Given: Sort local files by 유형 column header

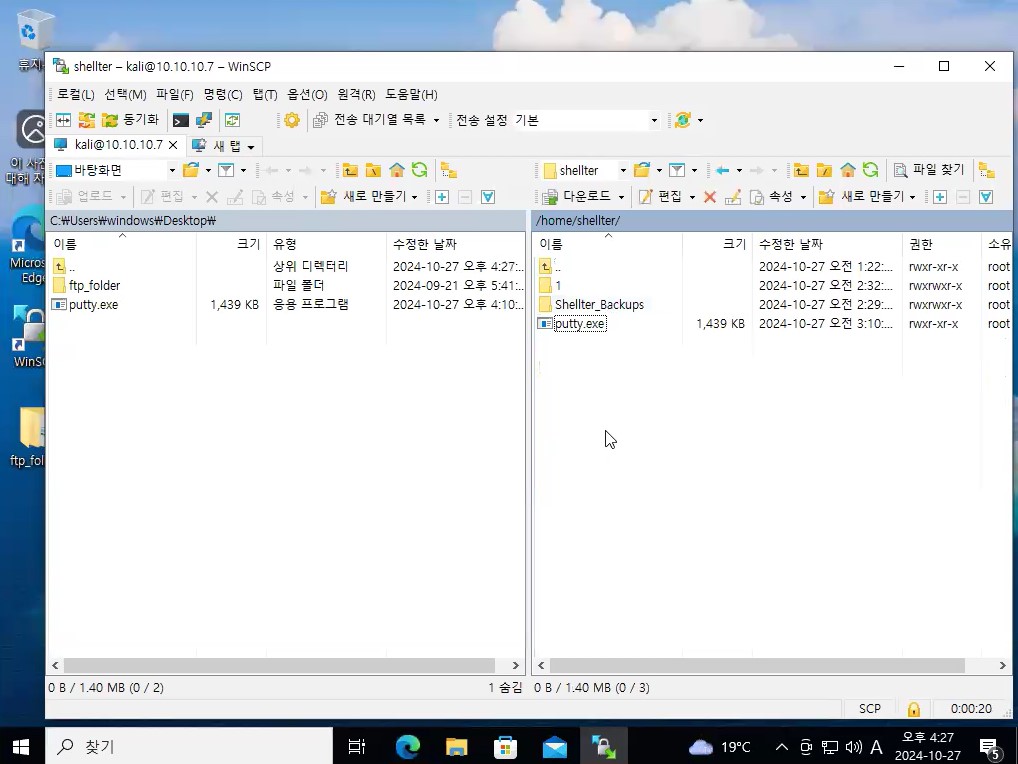Looking at the screenshot, I should point(326,244).
